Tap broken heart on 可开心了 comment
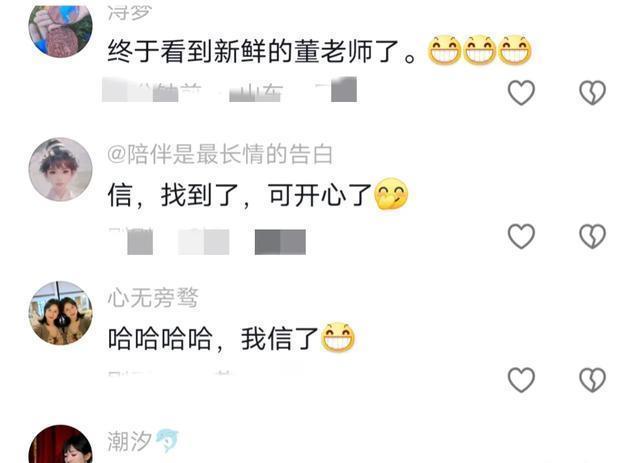This screenshot has height=463, width=640. pos(592,236)
